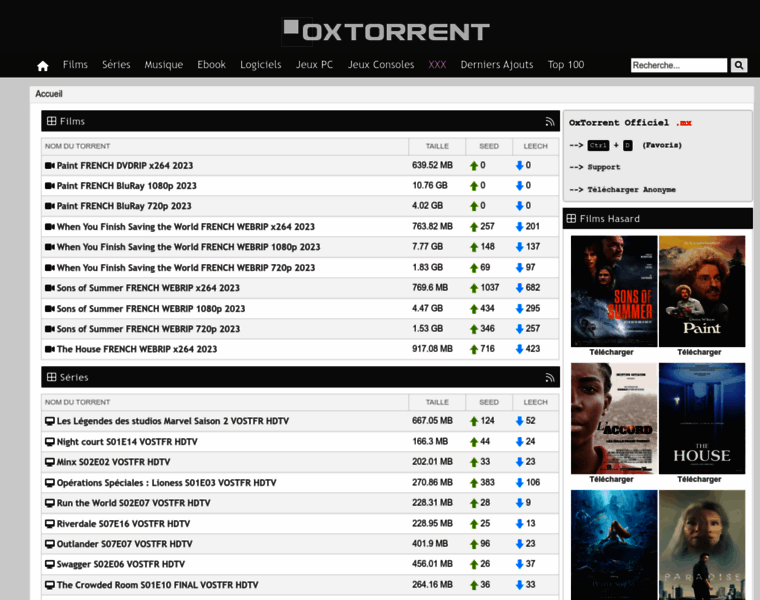The image size is (760, 600).
Task: Click the 10.76 GB size cell
Action: [430, 186]
